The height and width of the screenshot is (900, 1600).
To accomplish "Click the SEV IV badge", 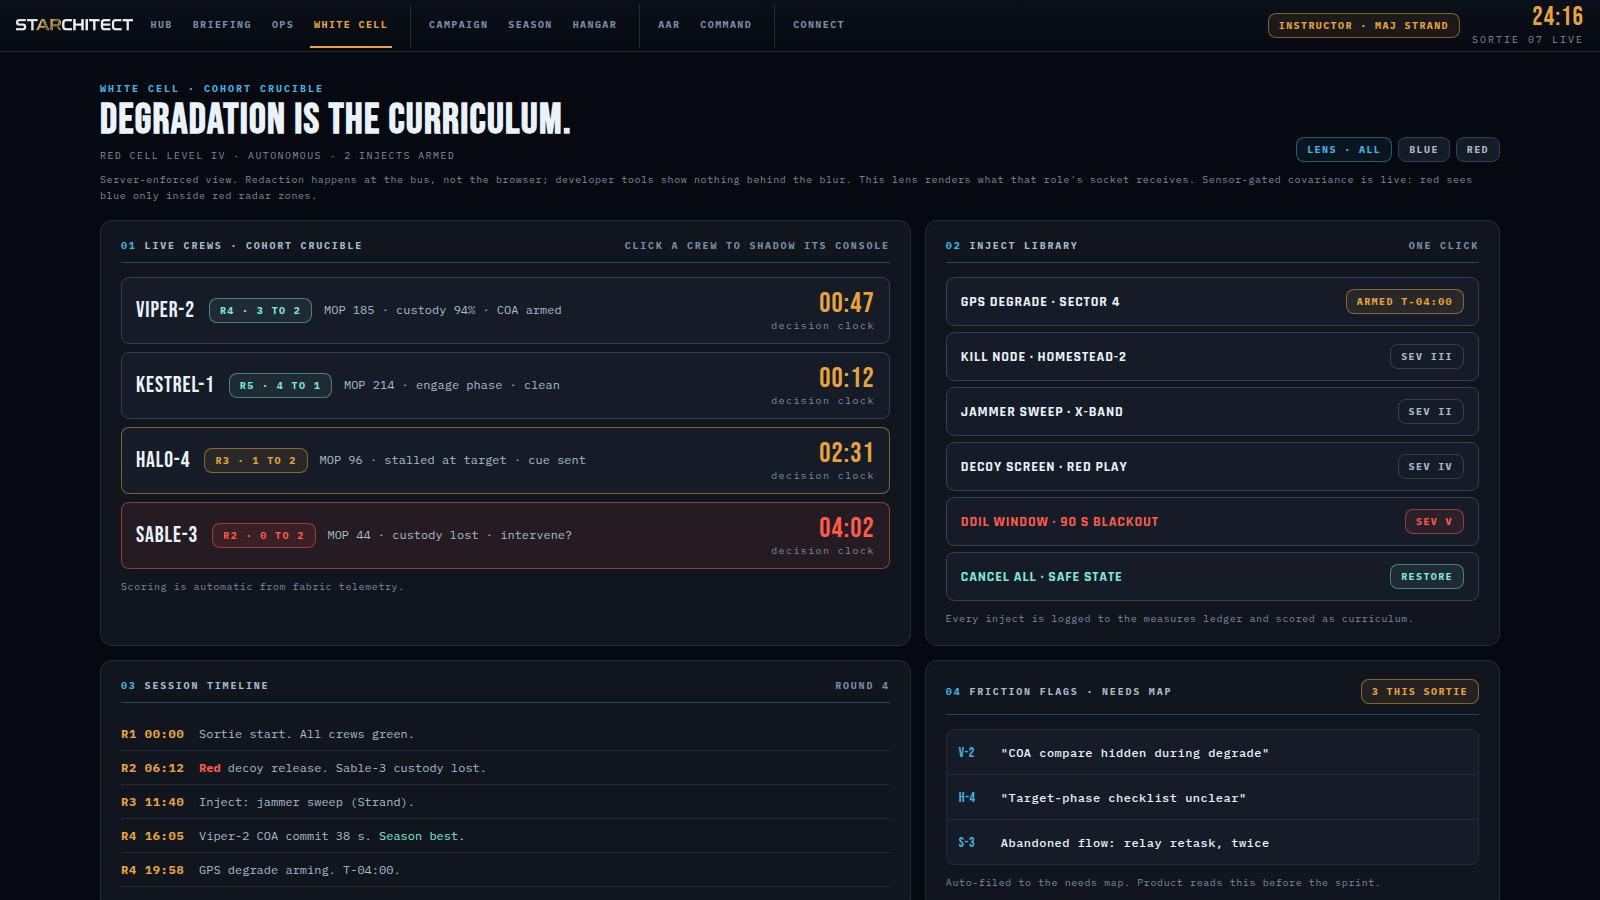I will click(x=1430, y=466).
